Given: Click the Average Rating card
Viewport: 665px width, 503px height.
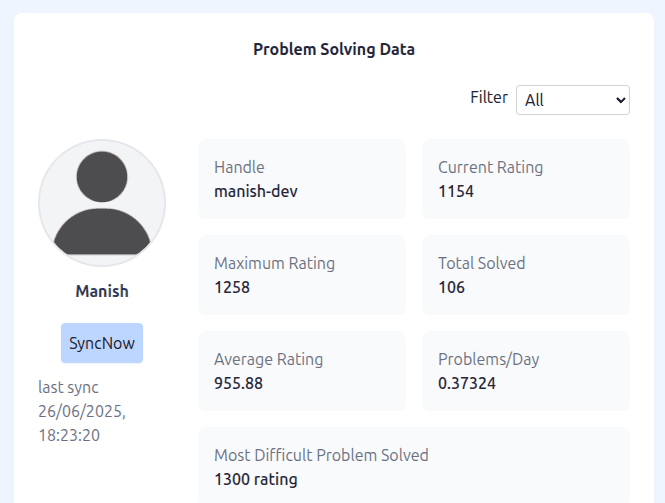Looking at the screenshot, I should click(x=302, y=371).
